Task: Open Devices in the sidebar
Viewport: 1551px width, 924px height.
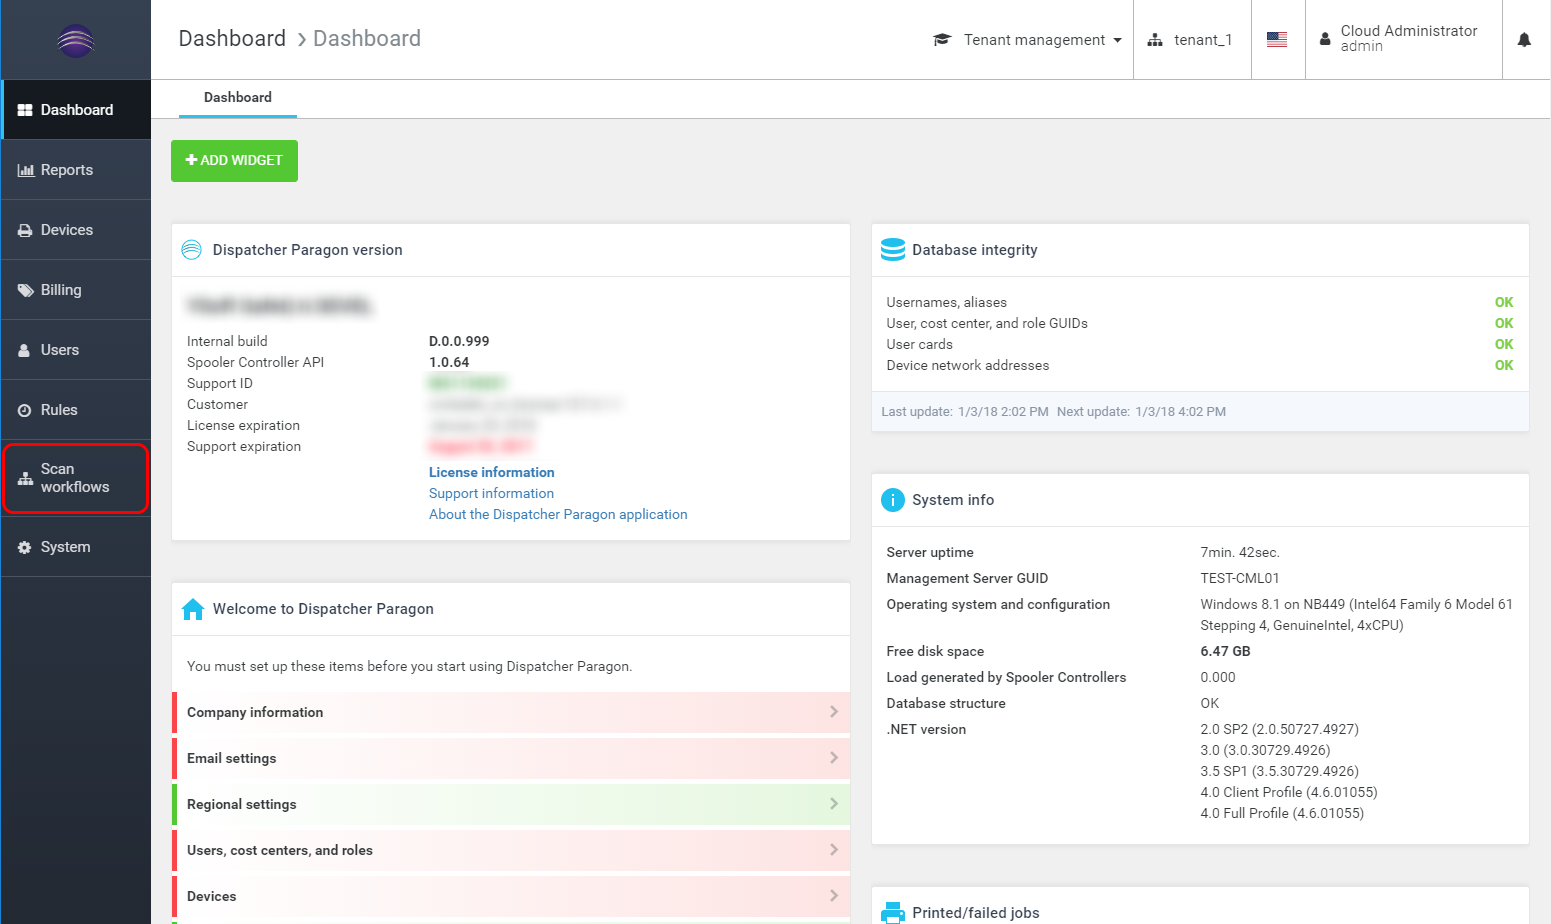Action: pos(67,230)
